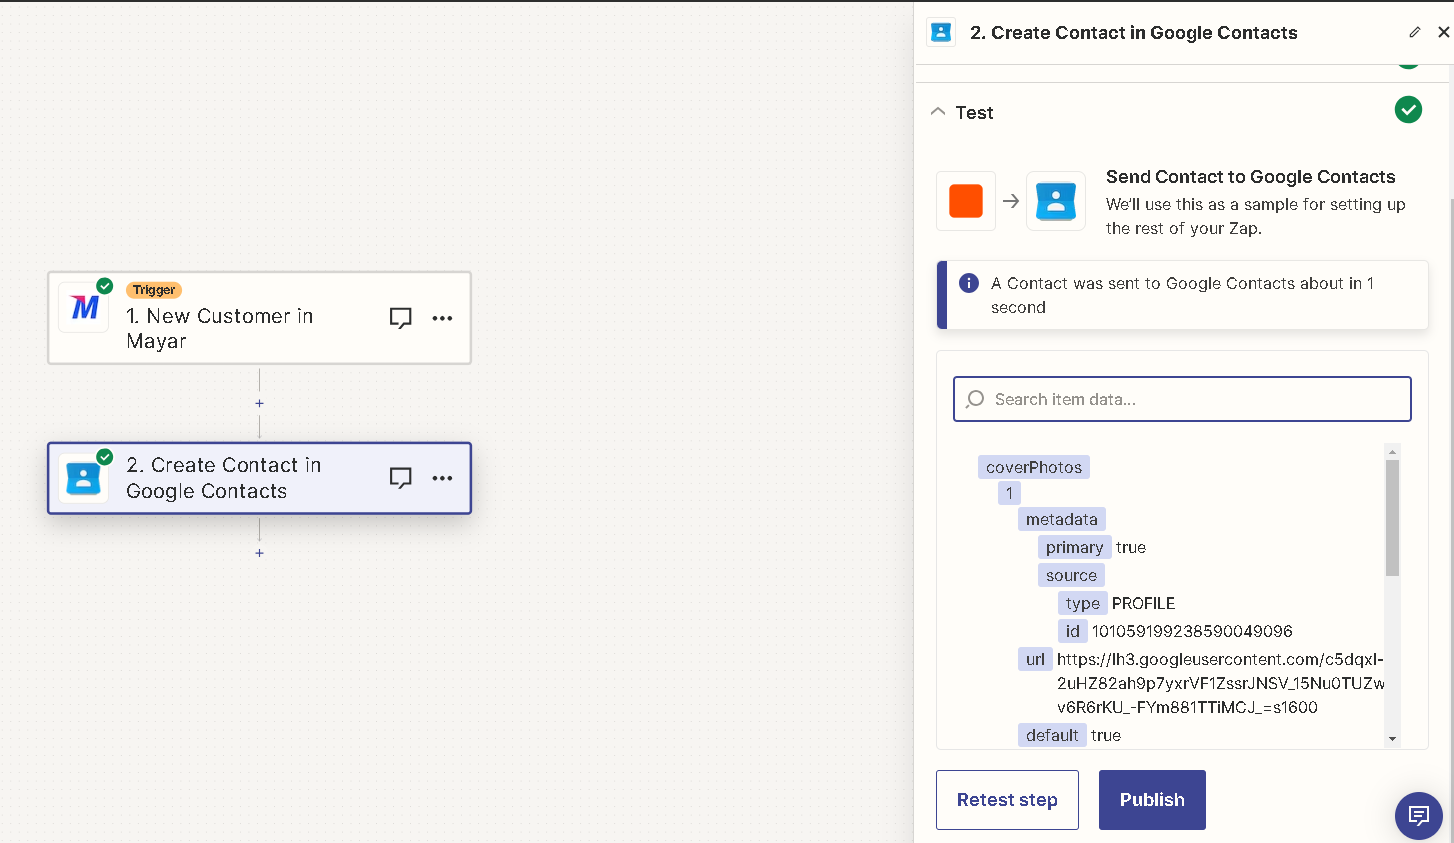Collapse the Test section chevron
The image size is (1454, 843).
pyautogui.click(x=938, y=112)
